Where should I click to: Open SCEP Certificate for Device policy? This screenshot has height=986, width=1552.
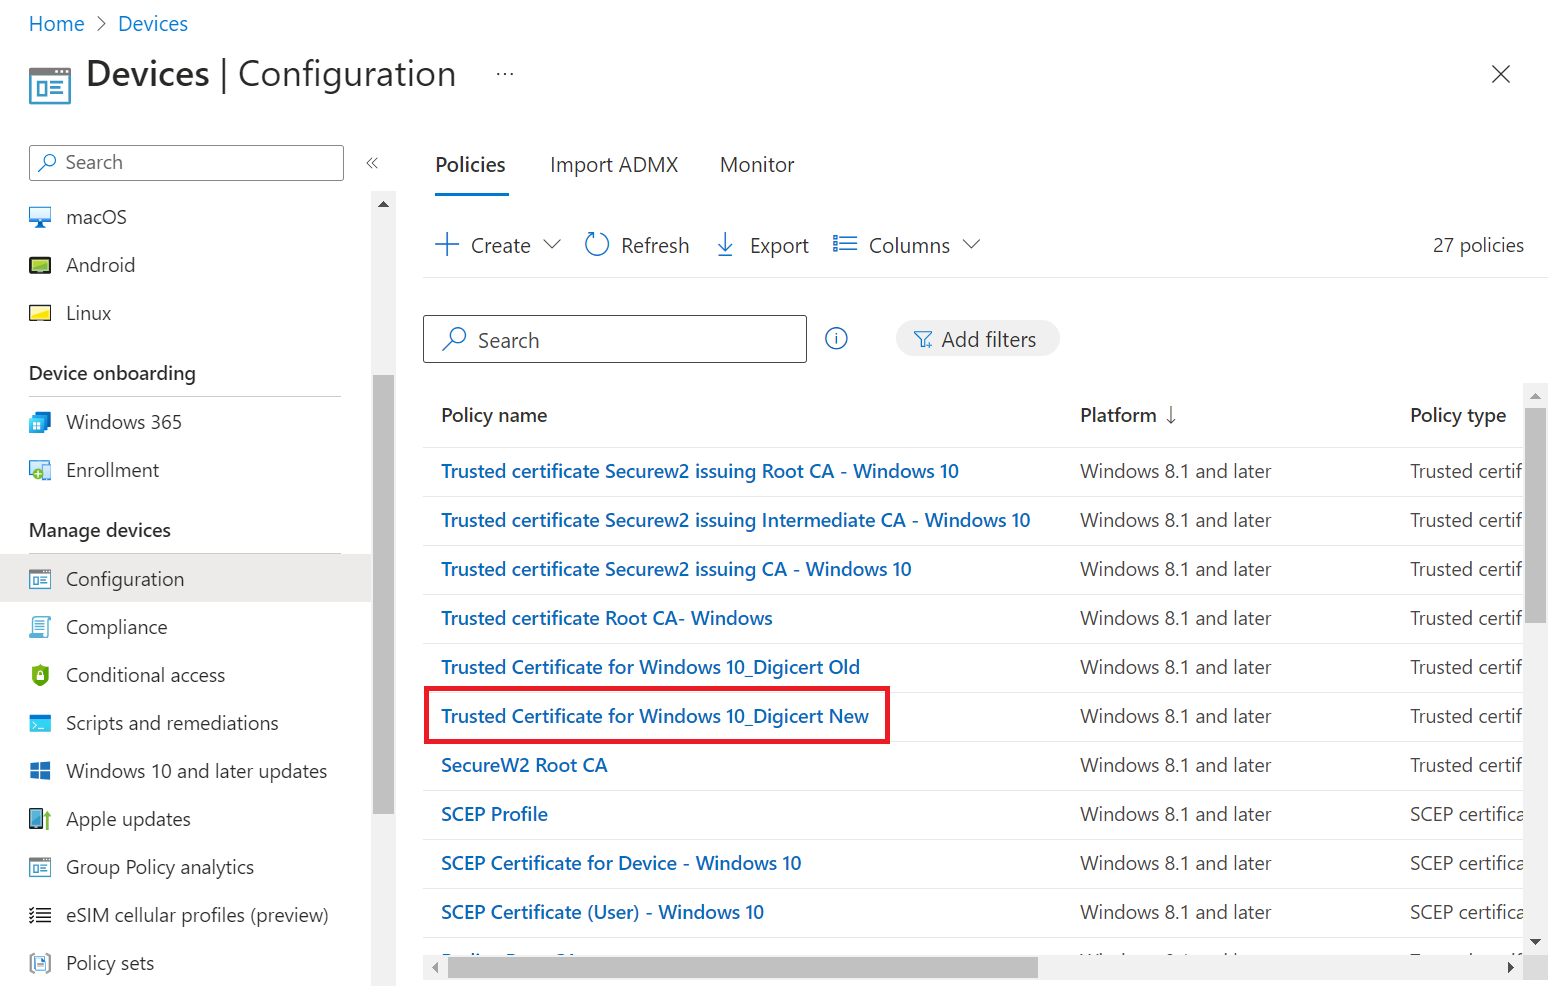[x=621, y=863]
